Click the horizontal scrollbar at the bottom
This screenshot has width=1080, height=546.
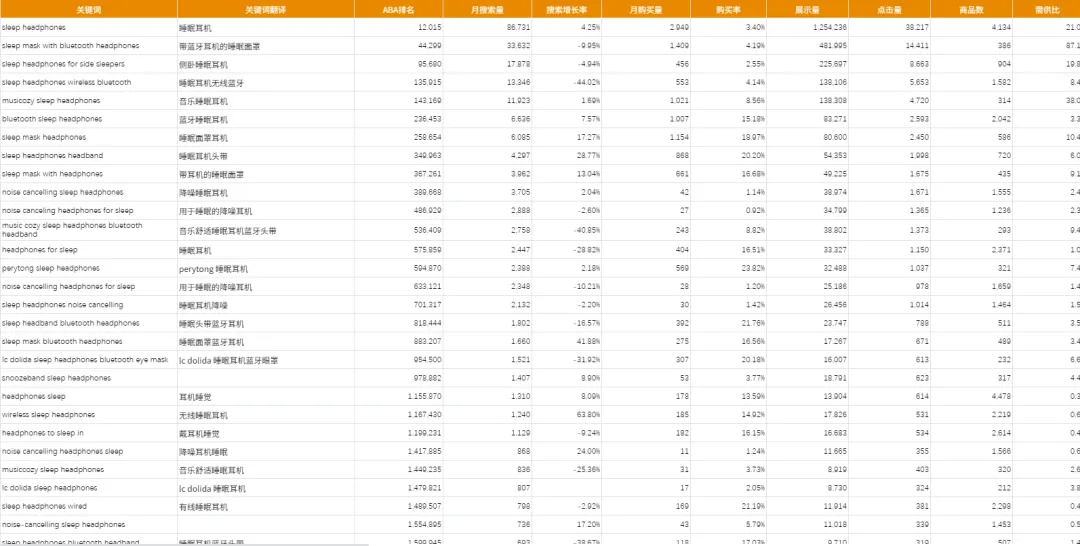click(x=185, y=544)
